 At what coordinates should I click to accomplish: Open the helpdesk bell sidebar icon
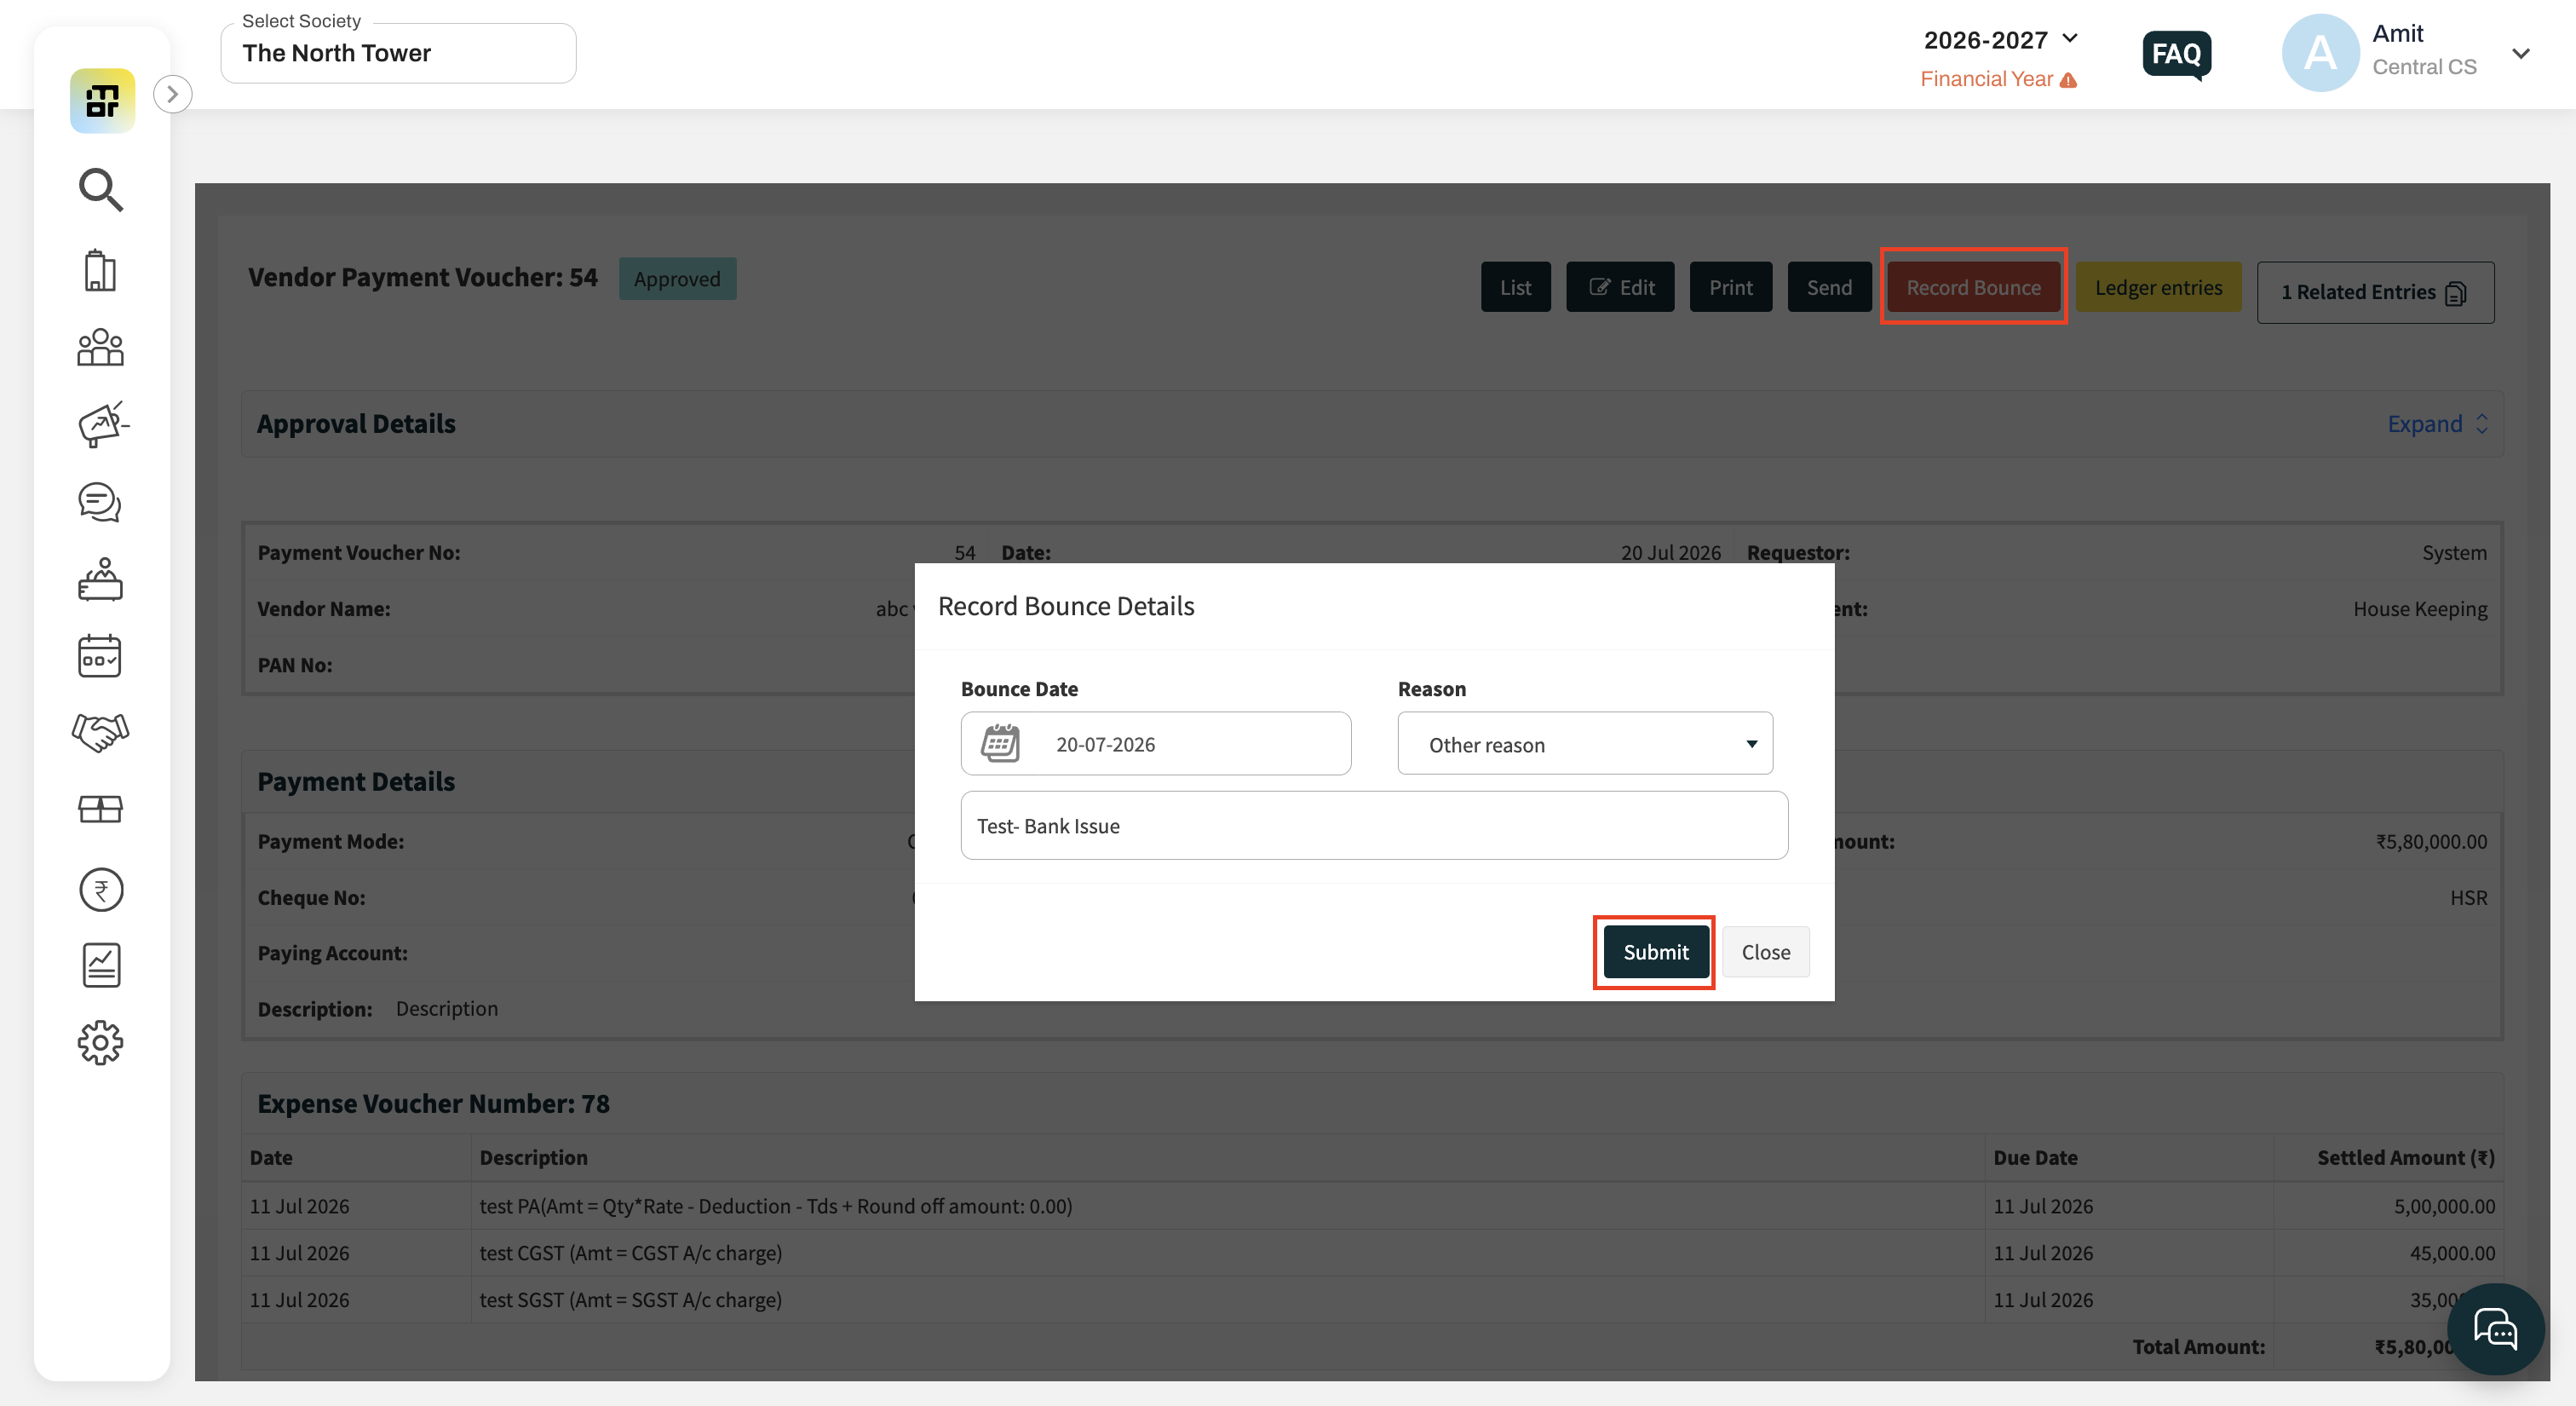tap(100, 579)
